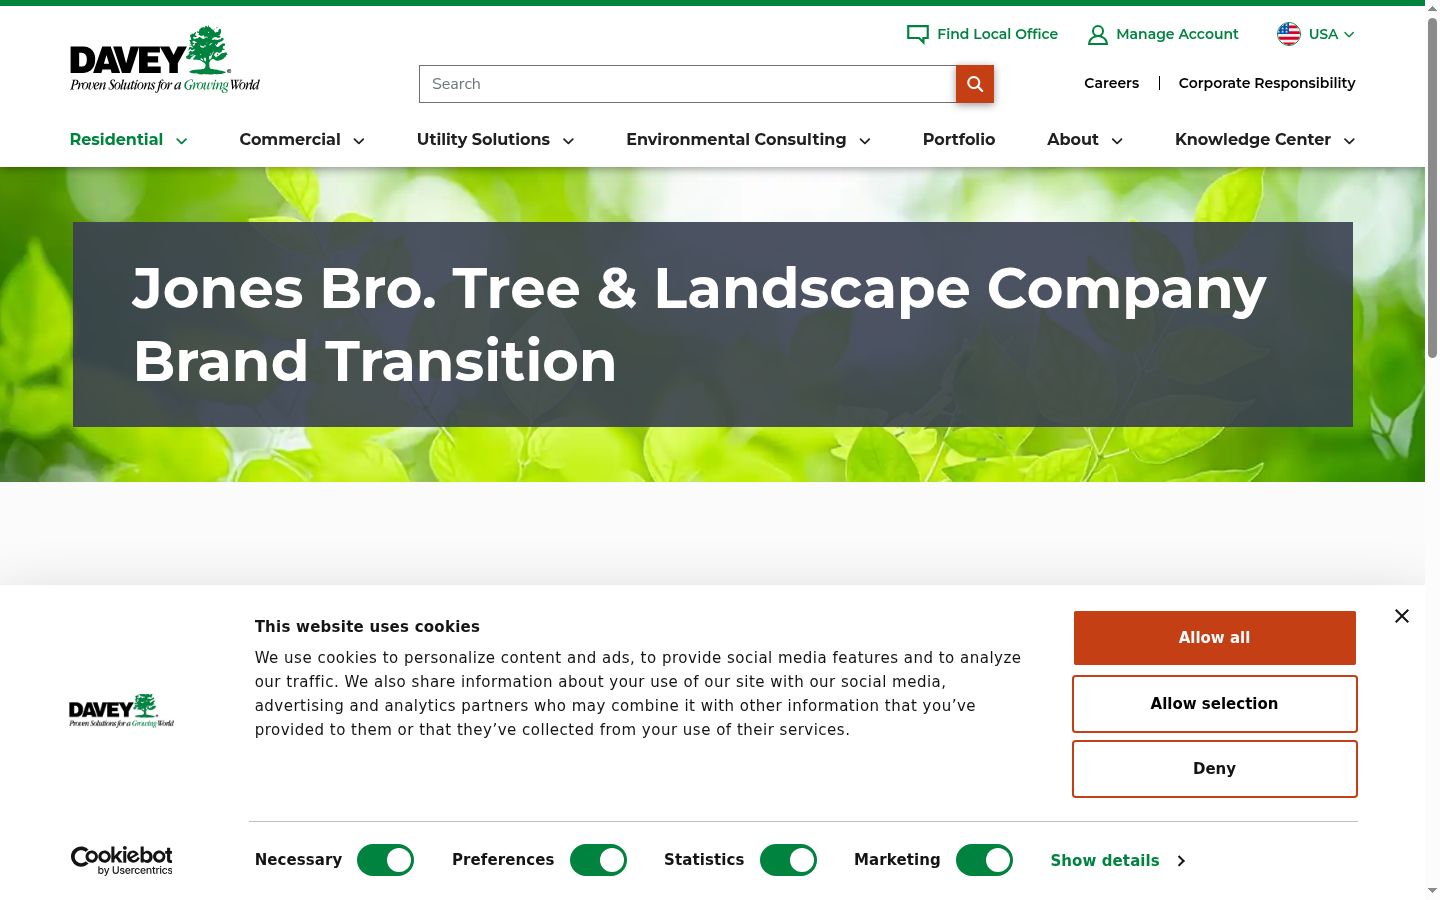Click the orange search magnifier button

(974, 84)
